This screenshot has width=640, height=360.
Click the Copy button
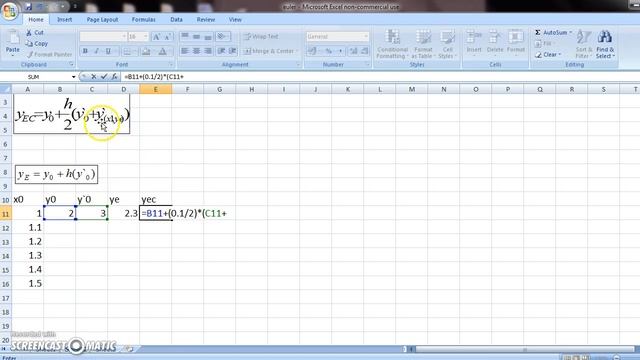(37, 43)
